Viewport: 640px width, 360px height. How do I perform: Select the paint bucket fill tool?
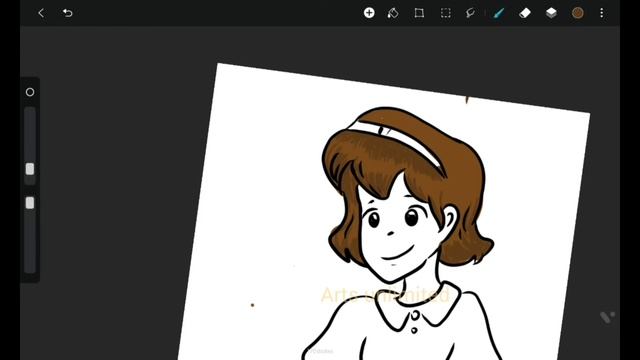(x=393, y=13)
